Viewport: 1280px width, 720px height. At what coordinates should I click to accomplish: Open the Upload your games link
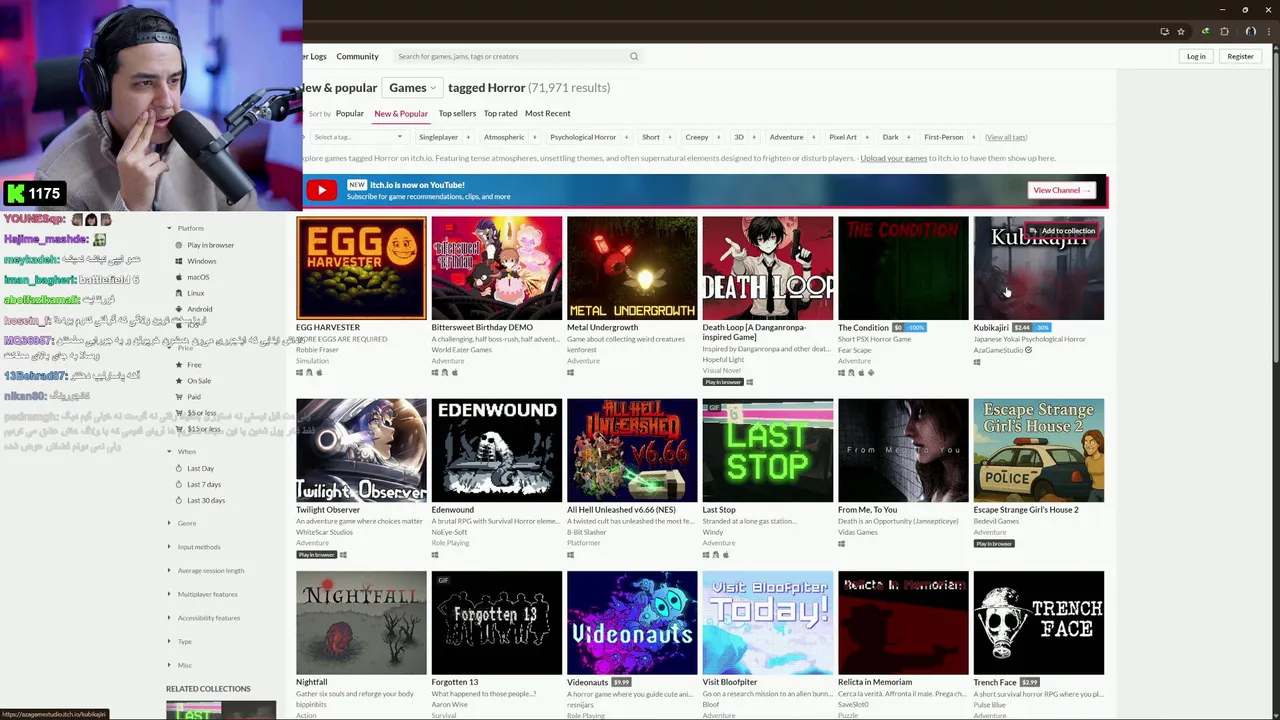click(894, 158)
